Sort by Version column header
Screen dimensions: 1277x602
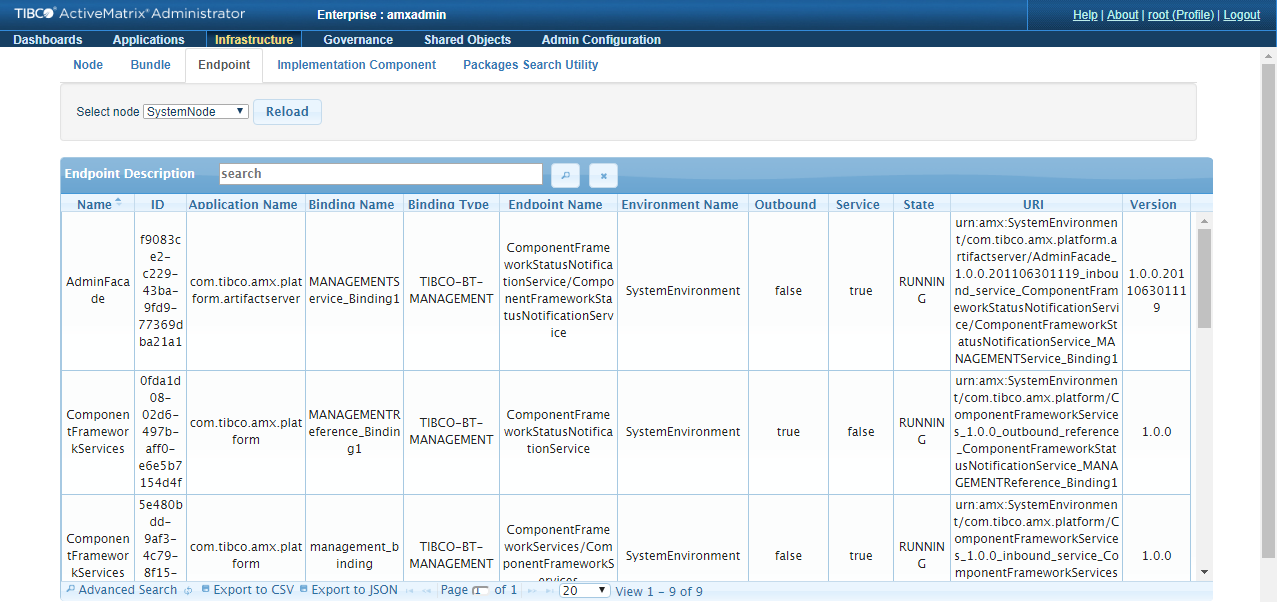point(1154,204)
